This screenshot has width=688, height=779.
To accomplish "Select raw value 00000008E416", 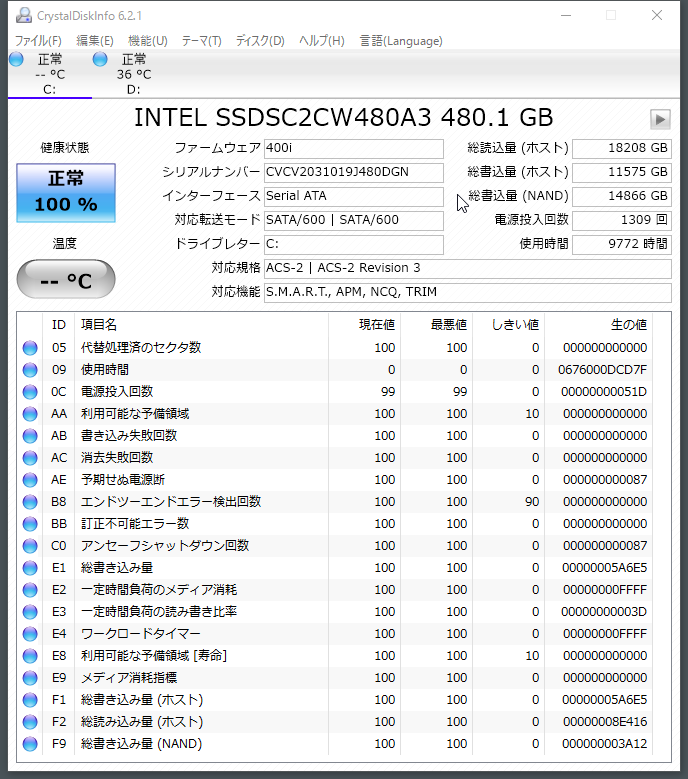I will coord(604,722).
